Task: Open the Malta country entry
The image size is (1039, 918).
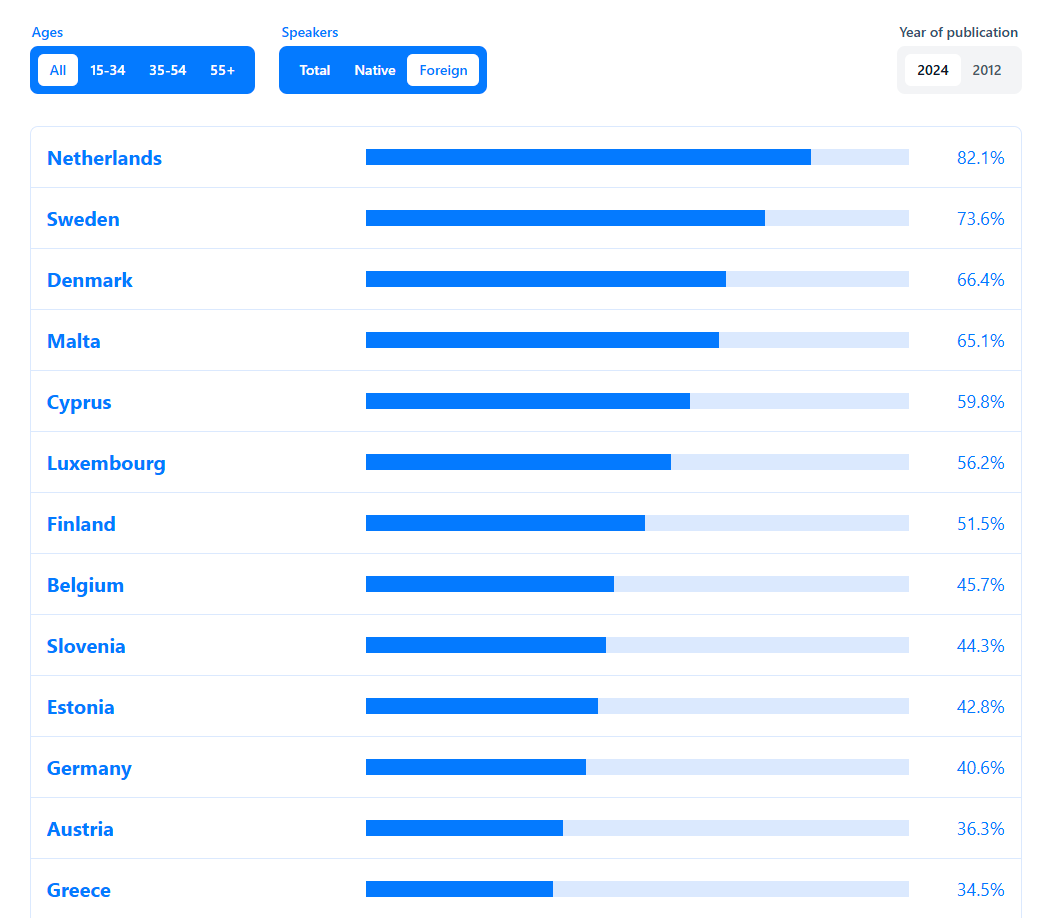Action: pos(525,340)
